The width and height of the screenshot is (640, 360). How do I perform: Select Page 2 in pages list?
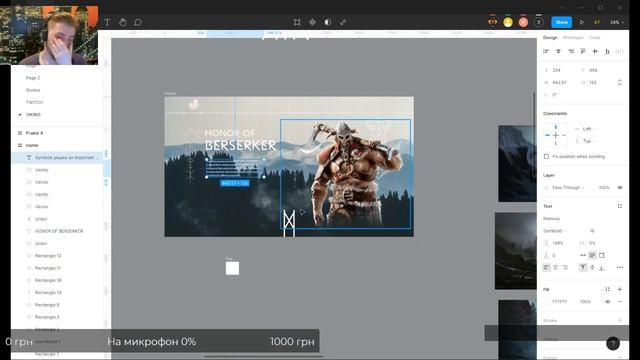[x=33, y=78]
